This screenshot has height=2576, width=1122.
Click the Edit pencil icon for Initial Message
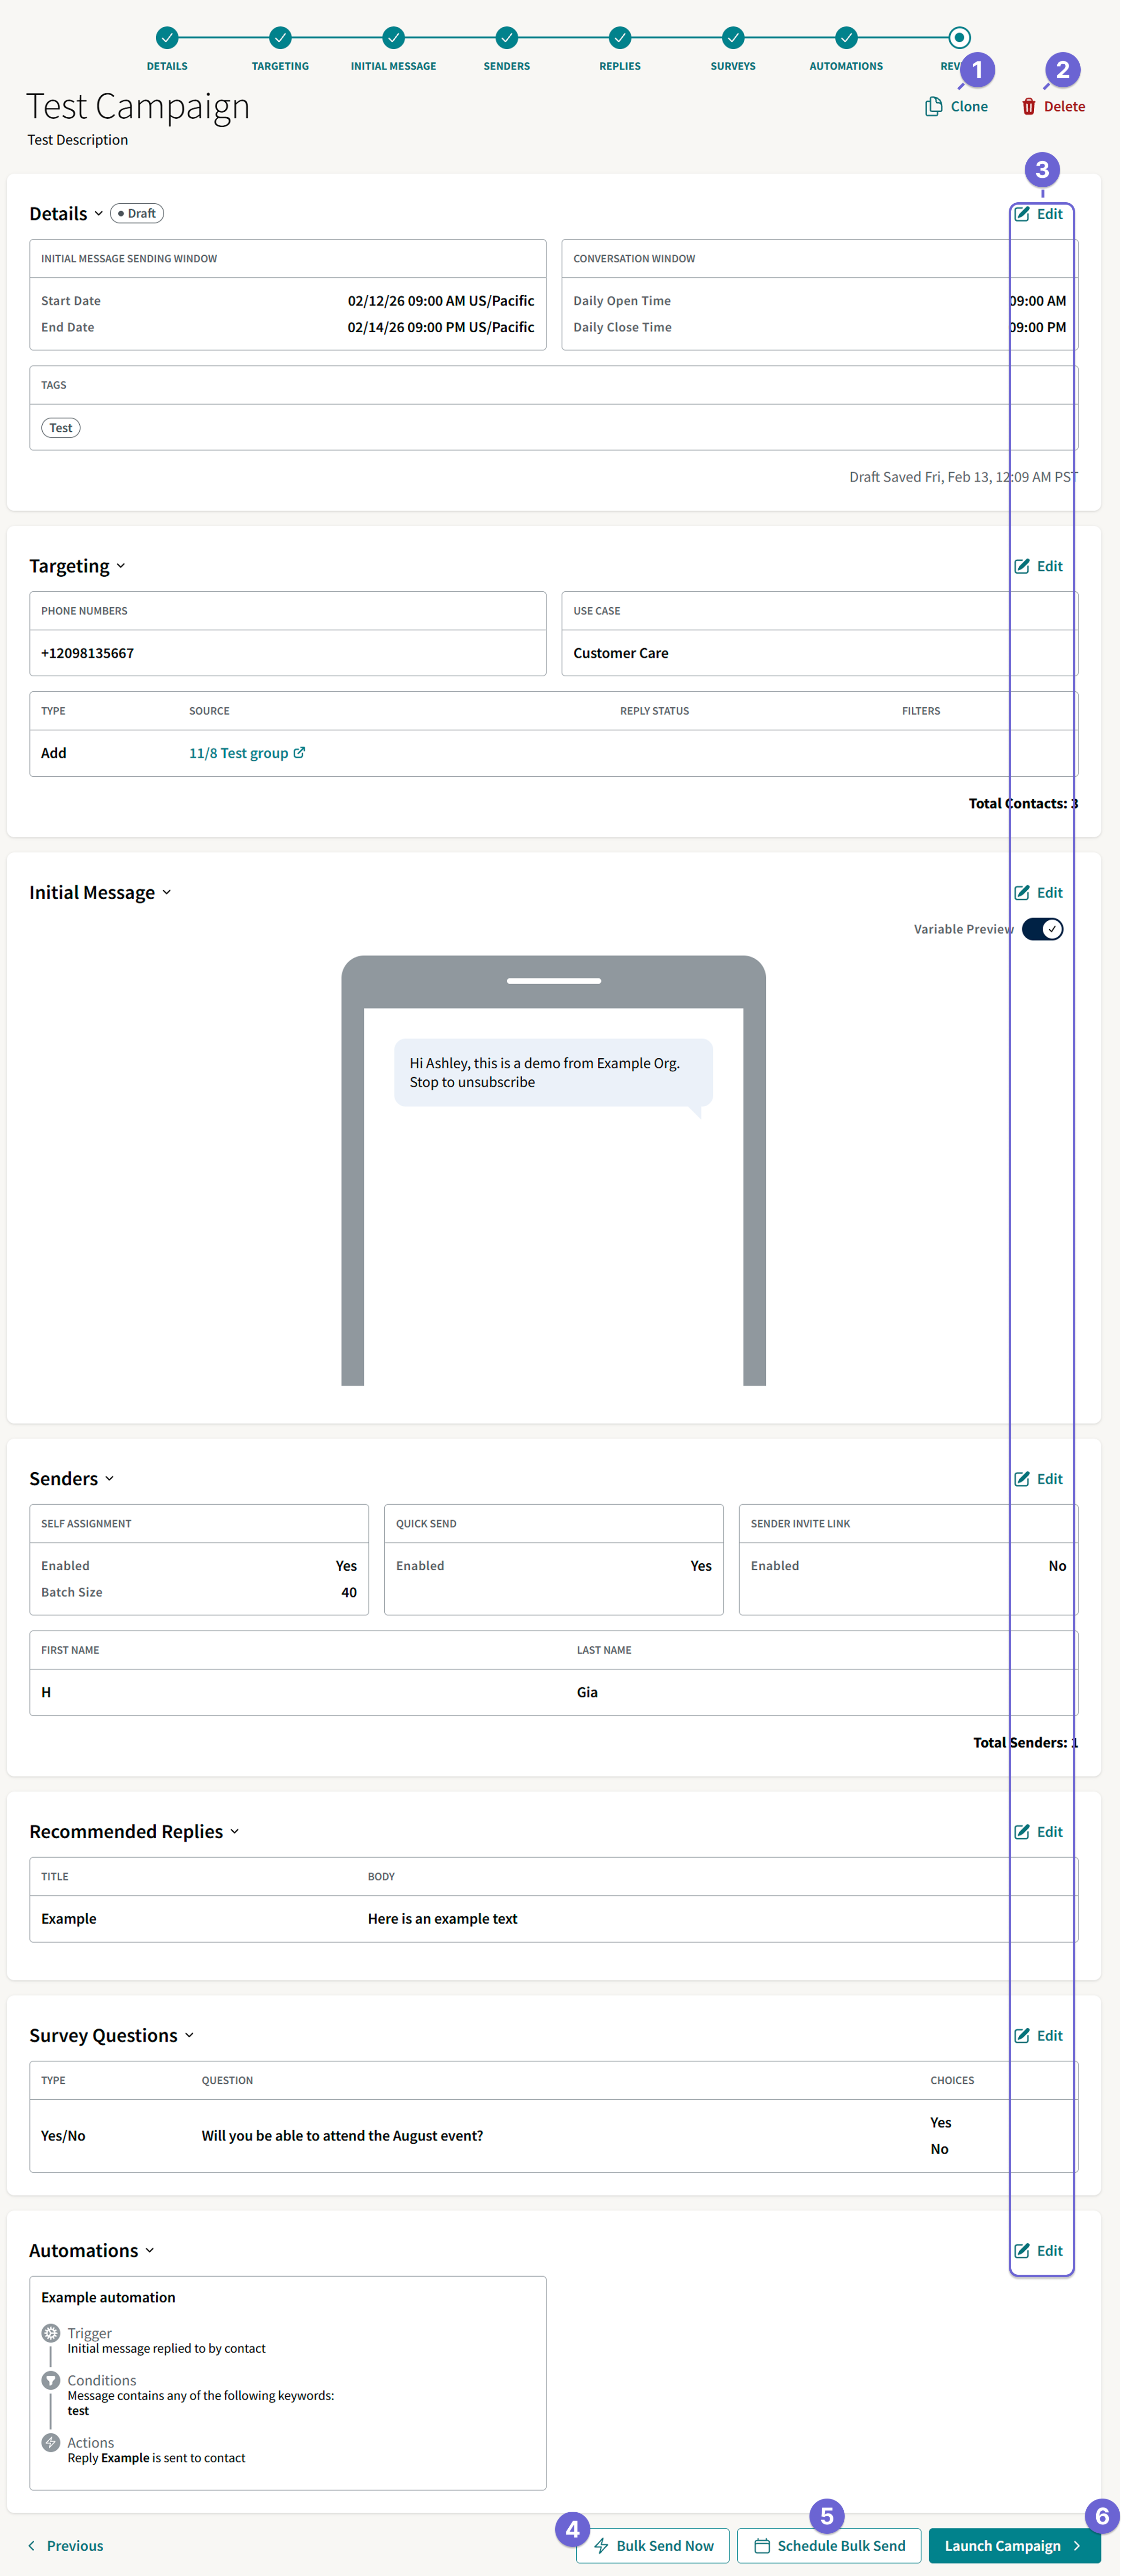1022,892
